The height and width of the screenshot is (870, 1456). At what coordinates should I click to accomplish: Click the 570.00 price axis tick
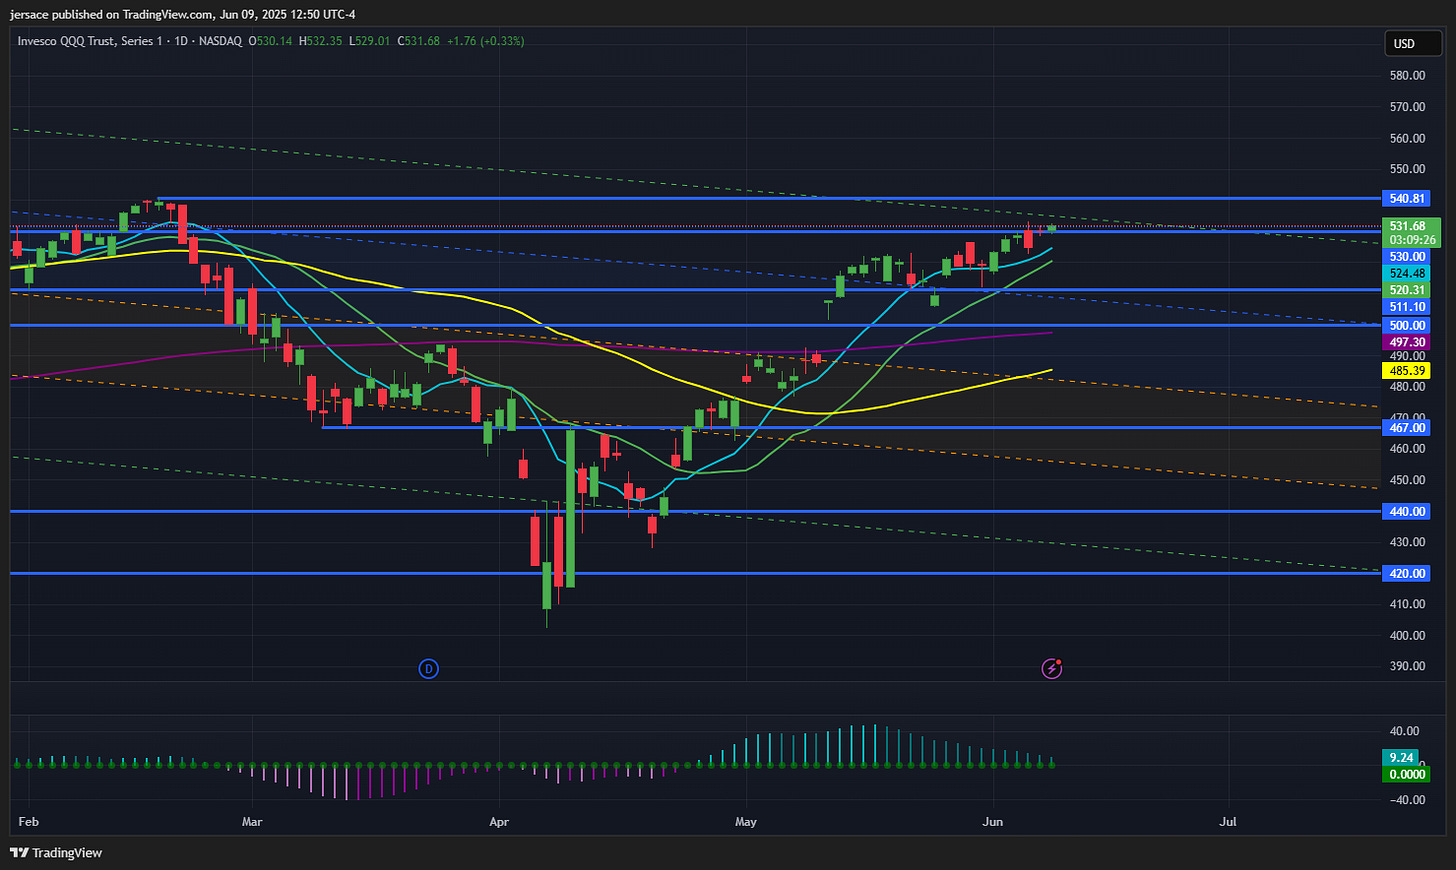point(1407,107)
